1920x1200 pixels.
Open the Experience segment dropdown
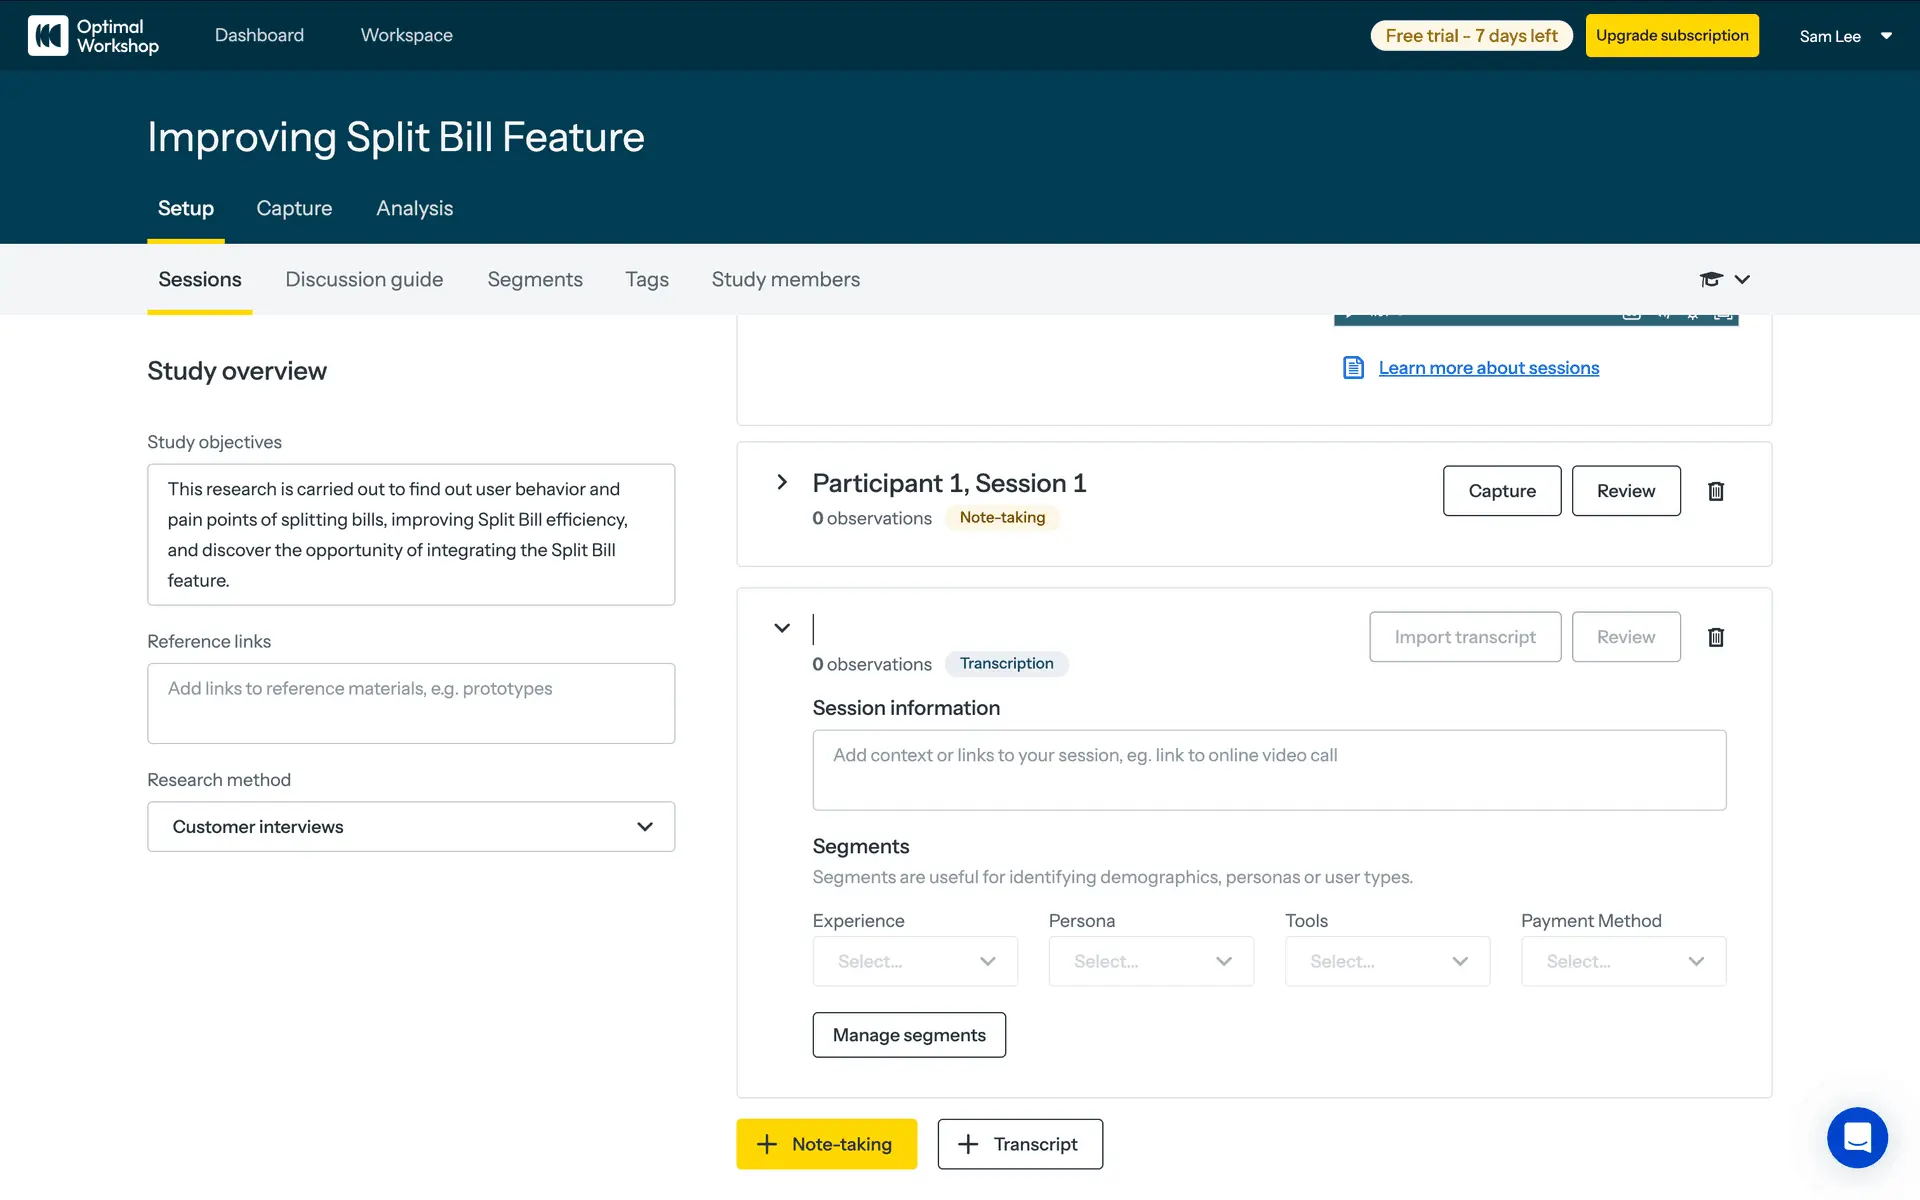click(915, 961)
